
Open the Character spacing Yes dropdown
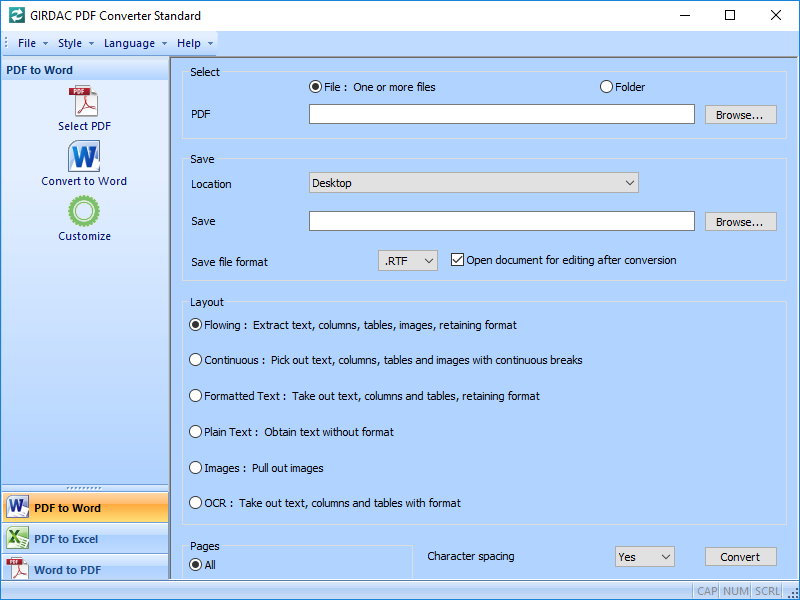pos(644,557)
